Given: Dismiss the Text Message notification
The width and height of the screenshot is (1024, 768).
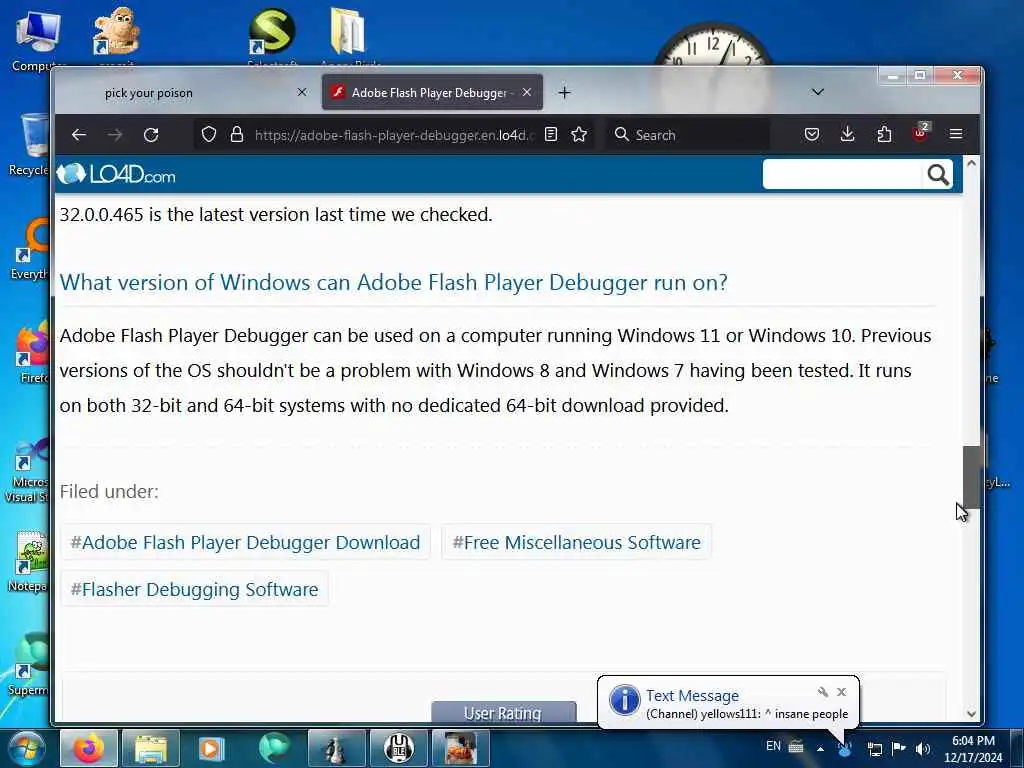Looking at the screenshot, I should tap(841, 692).
